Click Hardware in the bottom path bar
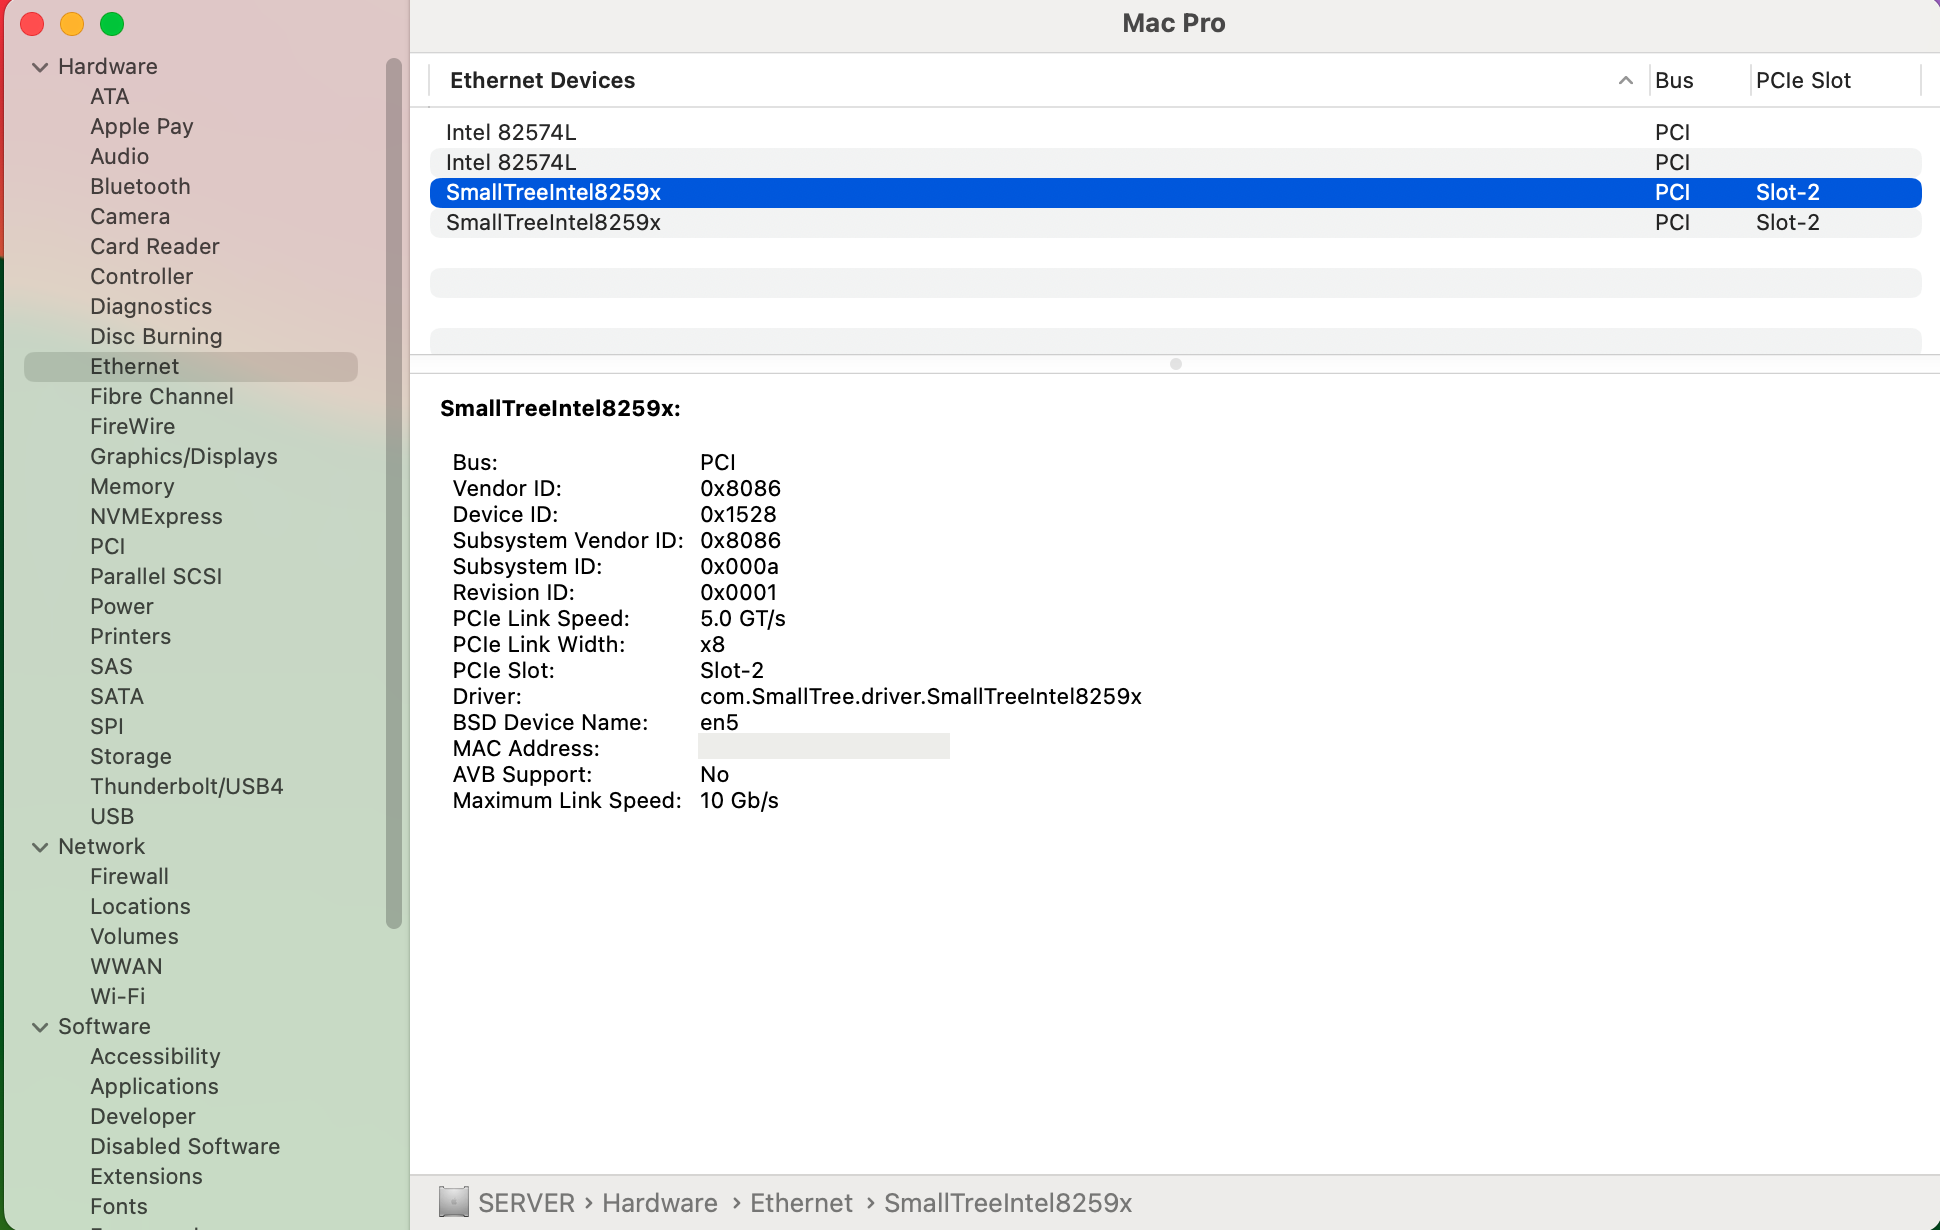1940x1230 pixels. point(660,1203)
